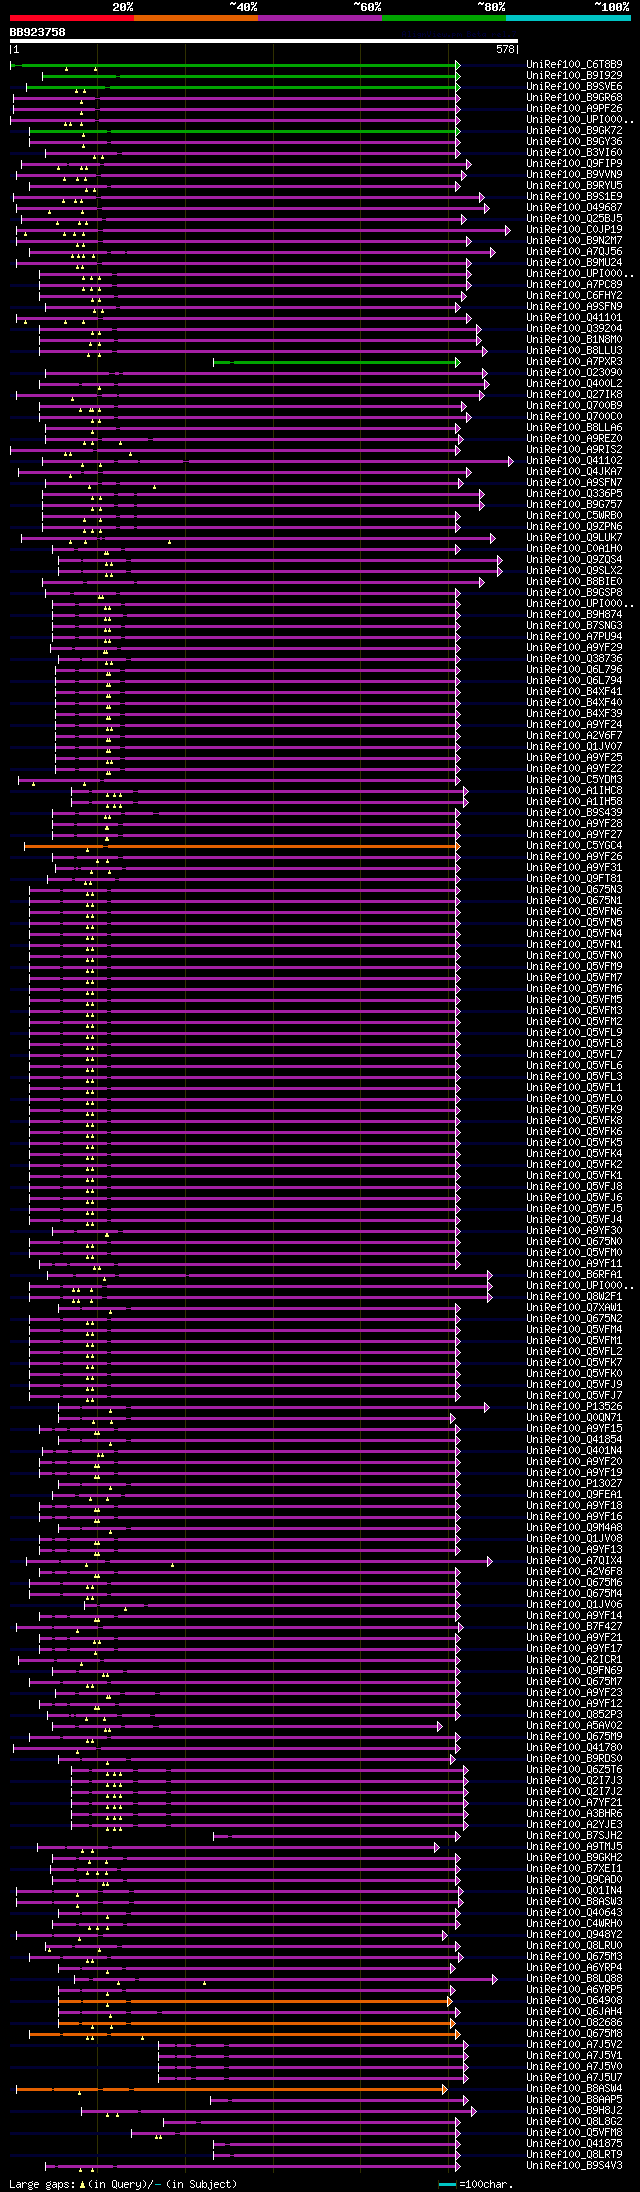Open the last hit UniRef100_B9S4V3

point(574,2166)
